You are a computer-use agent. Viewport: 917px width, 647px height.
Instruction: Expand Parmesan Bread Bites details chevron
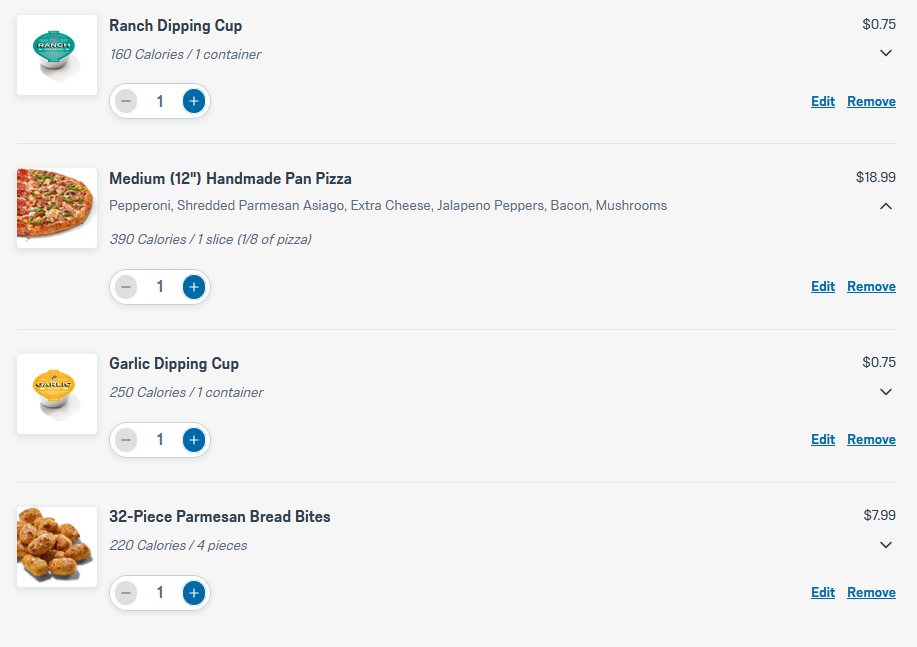point(885,545)
